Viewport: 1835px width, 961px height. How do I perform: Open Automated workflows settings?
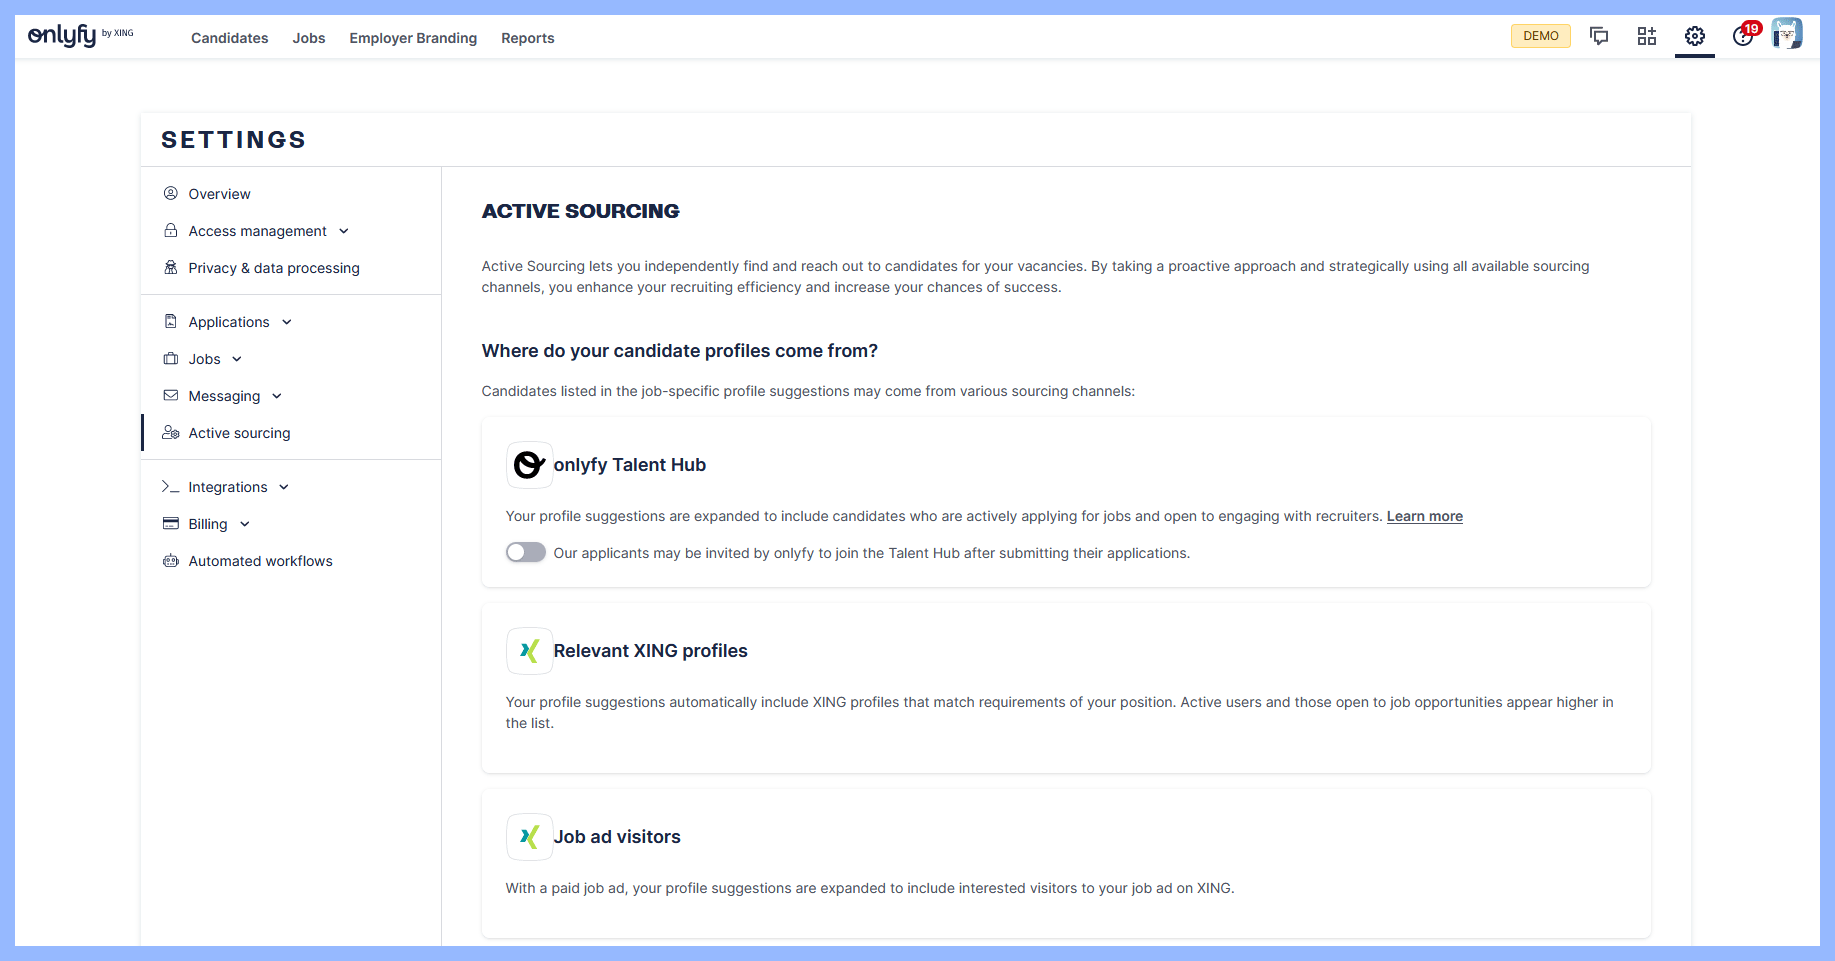(x=260, y=561)
